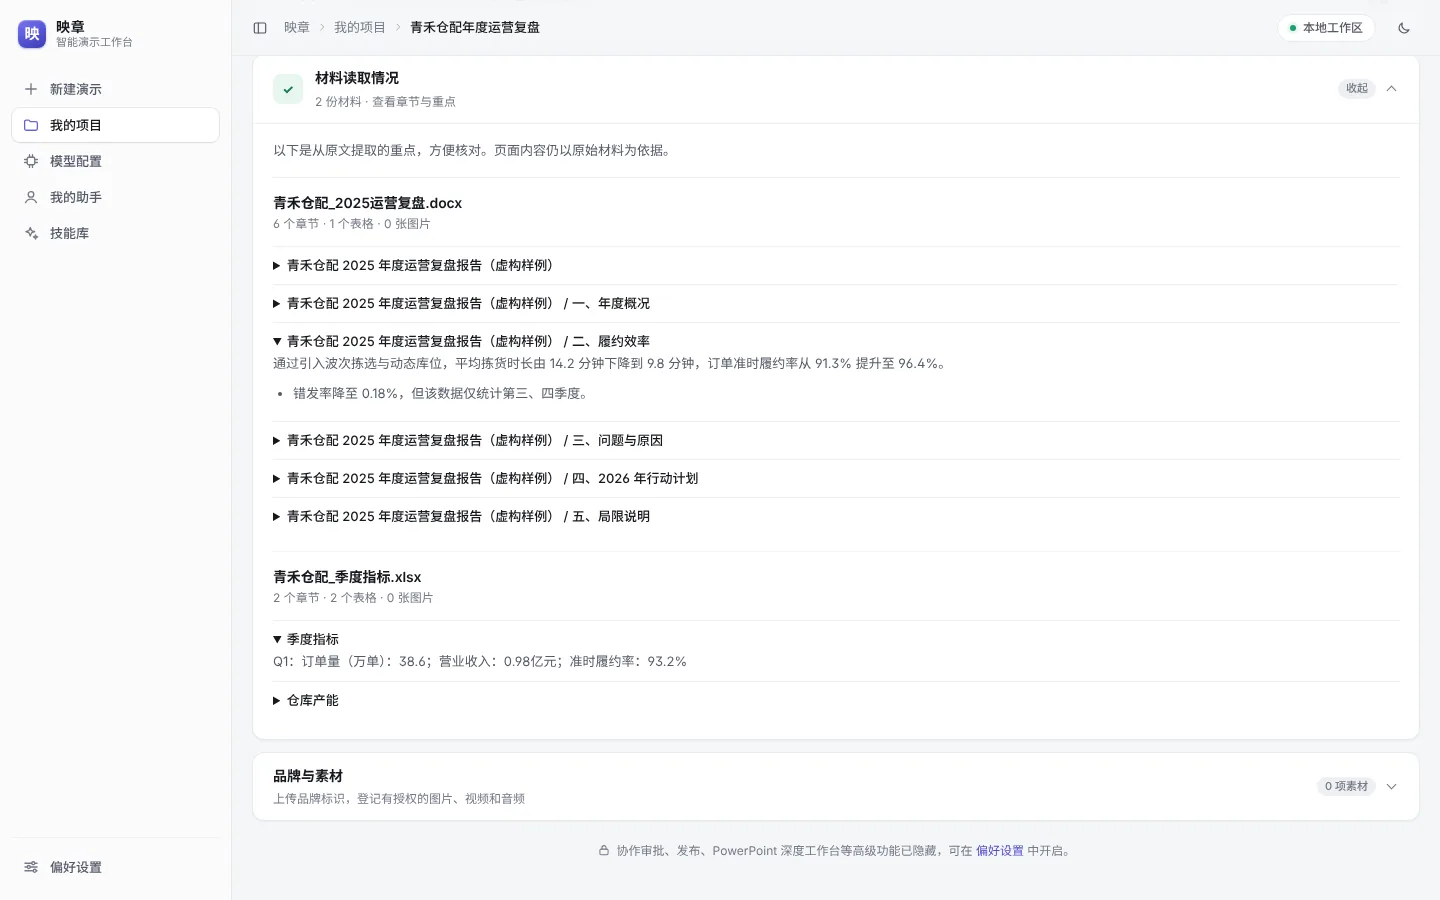Screen dimensions: 1440x900
Task: Expand the 五、局限说明 section row
Action: pyautogui.click(x=836, y=516)
